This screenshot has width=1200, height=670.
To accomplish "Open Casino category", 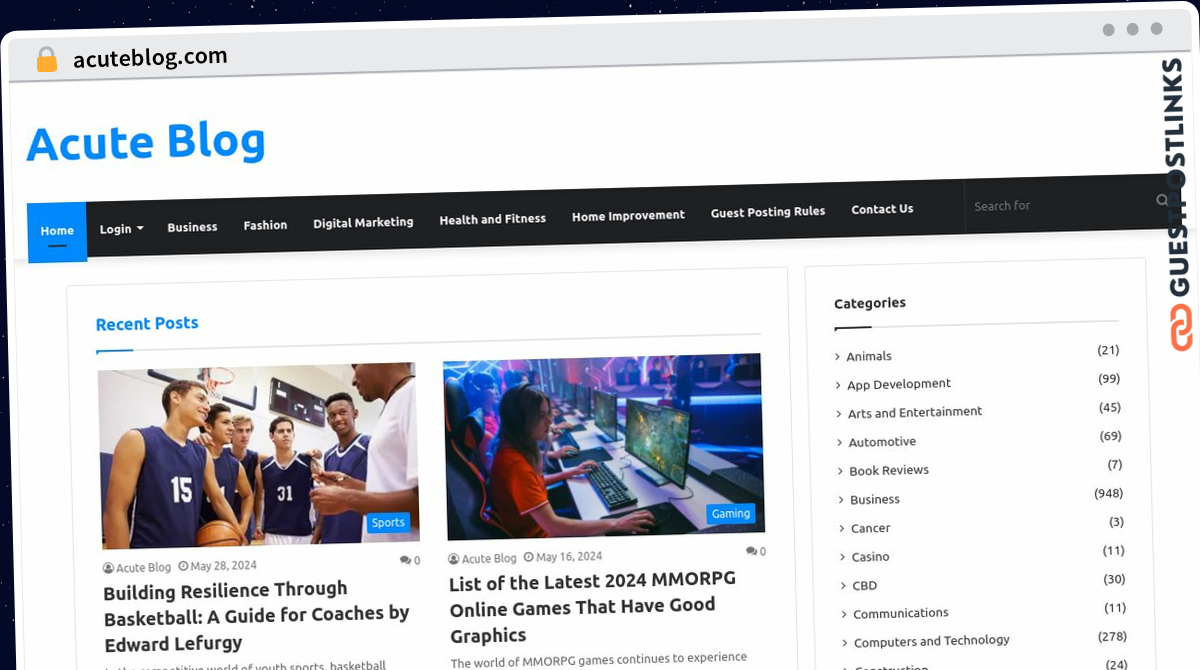I will click(870, 556).
